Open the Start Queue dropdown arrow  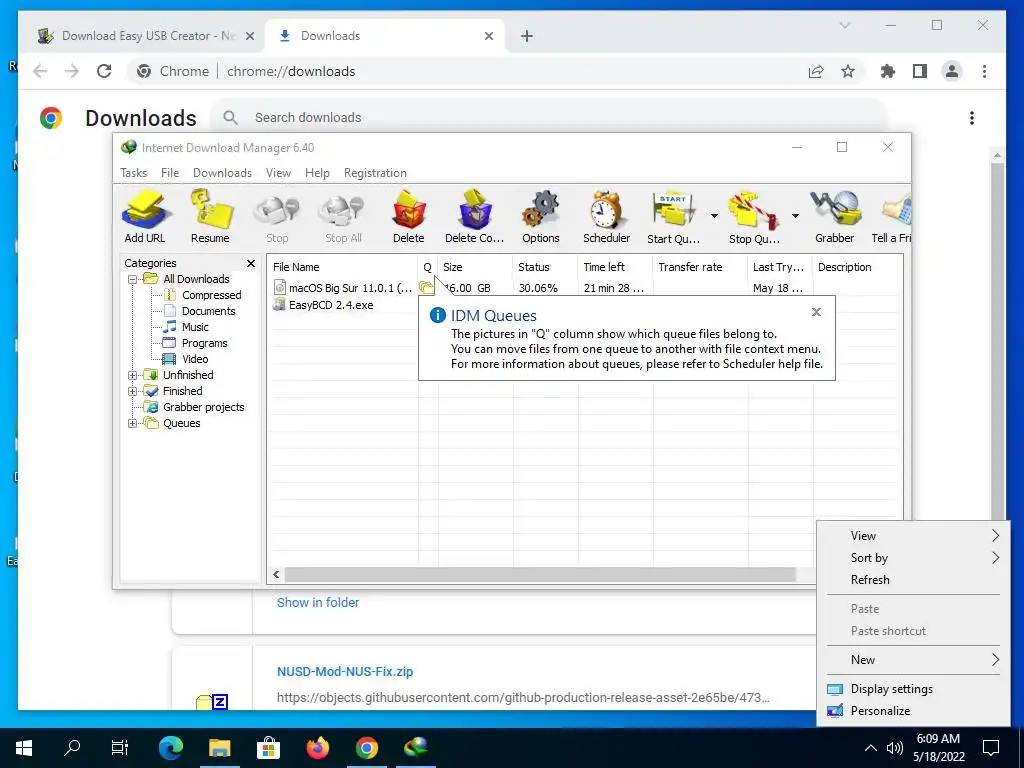coord(714,216)
